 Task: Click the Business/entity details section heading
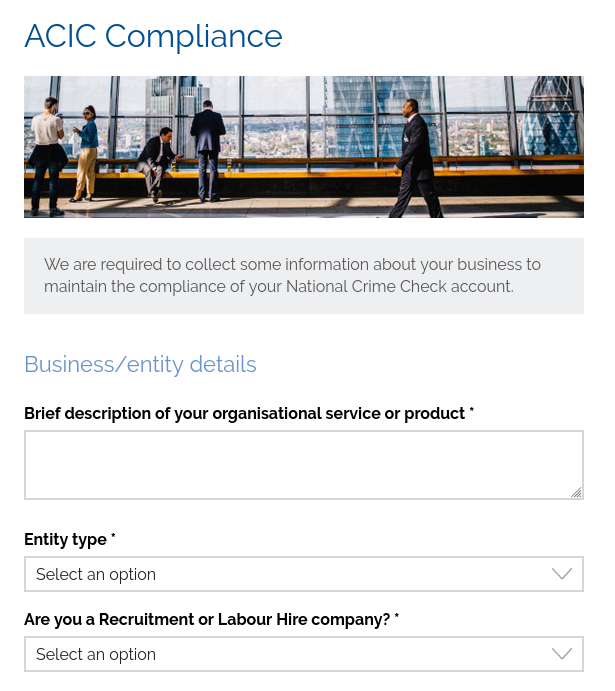point(140,364)
